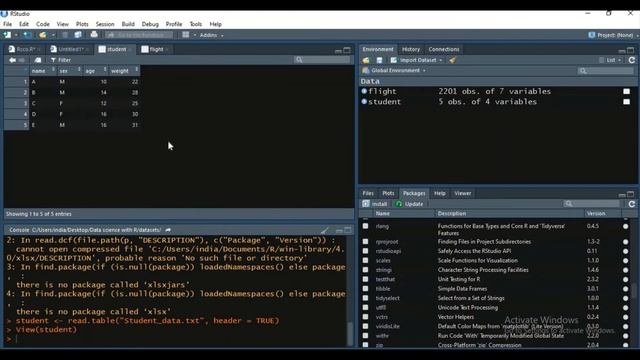Viewport: 640px width, 360px height.
Task: Open the Addins dropdown
Action: pyautogui.click(x=211, y=35)
